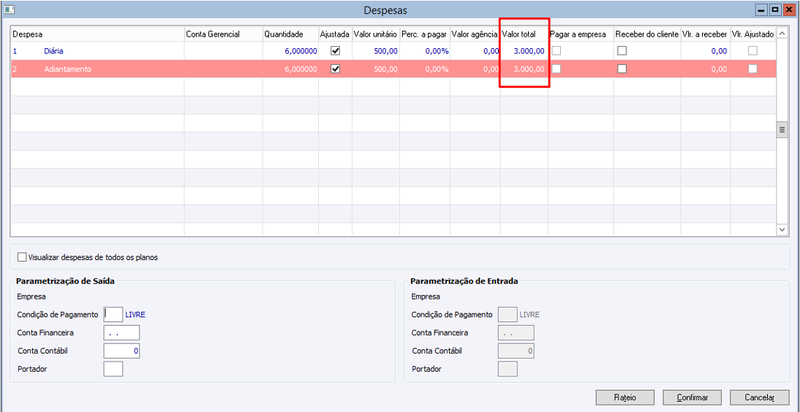
Task: Toggle Vlr. Ajustado checkbox in Adiantamento row
Action: 753,69
